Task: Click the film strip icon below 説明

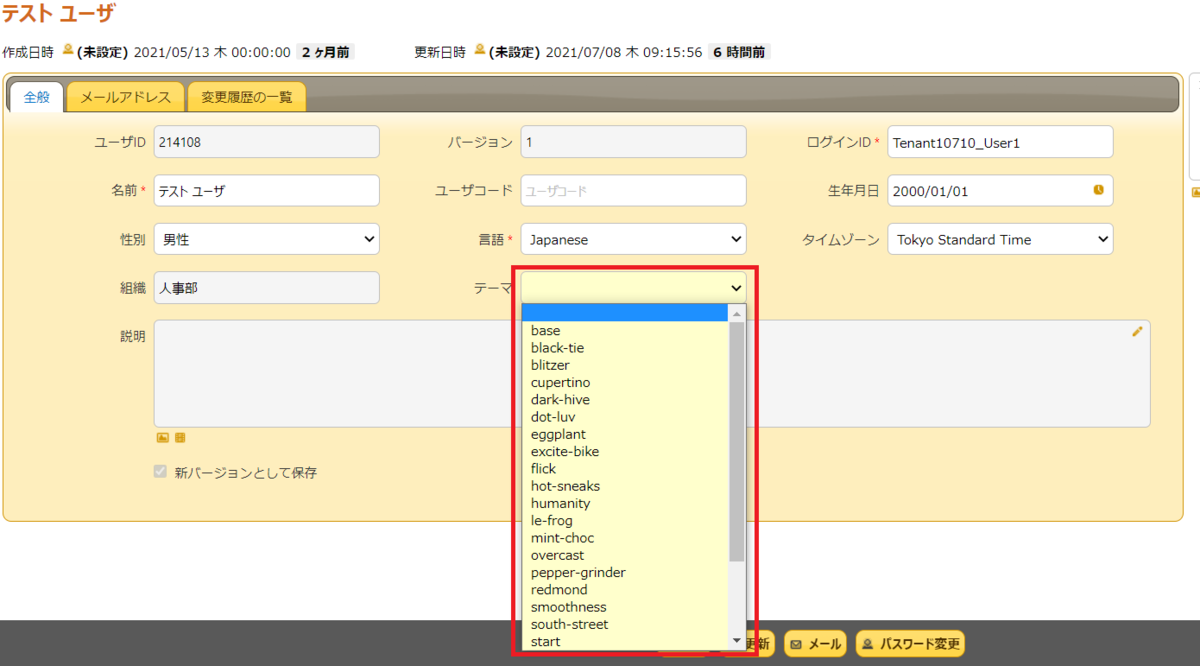Action: 181,437
